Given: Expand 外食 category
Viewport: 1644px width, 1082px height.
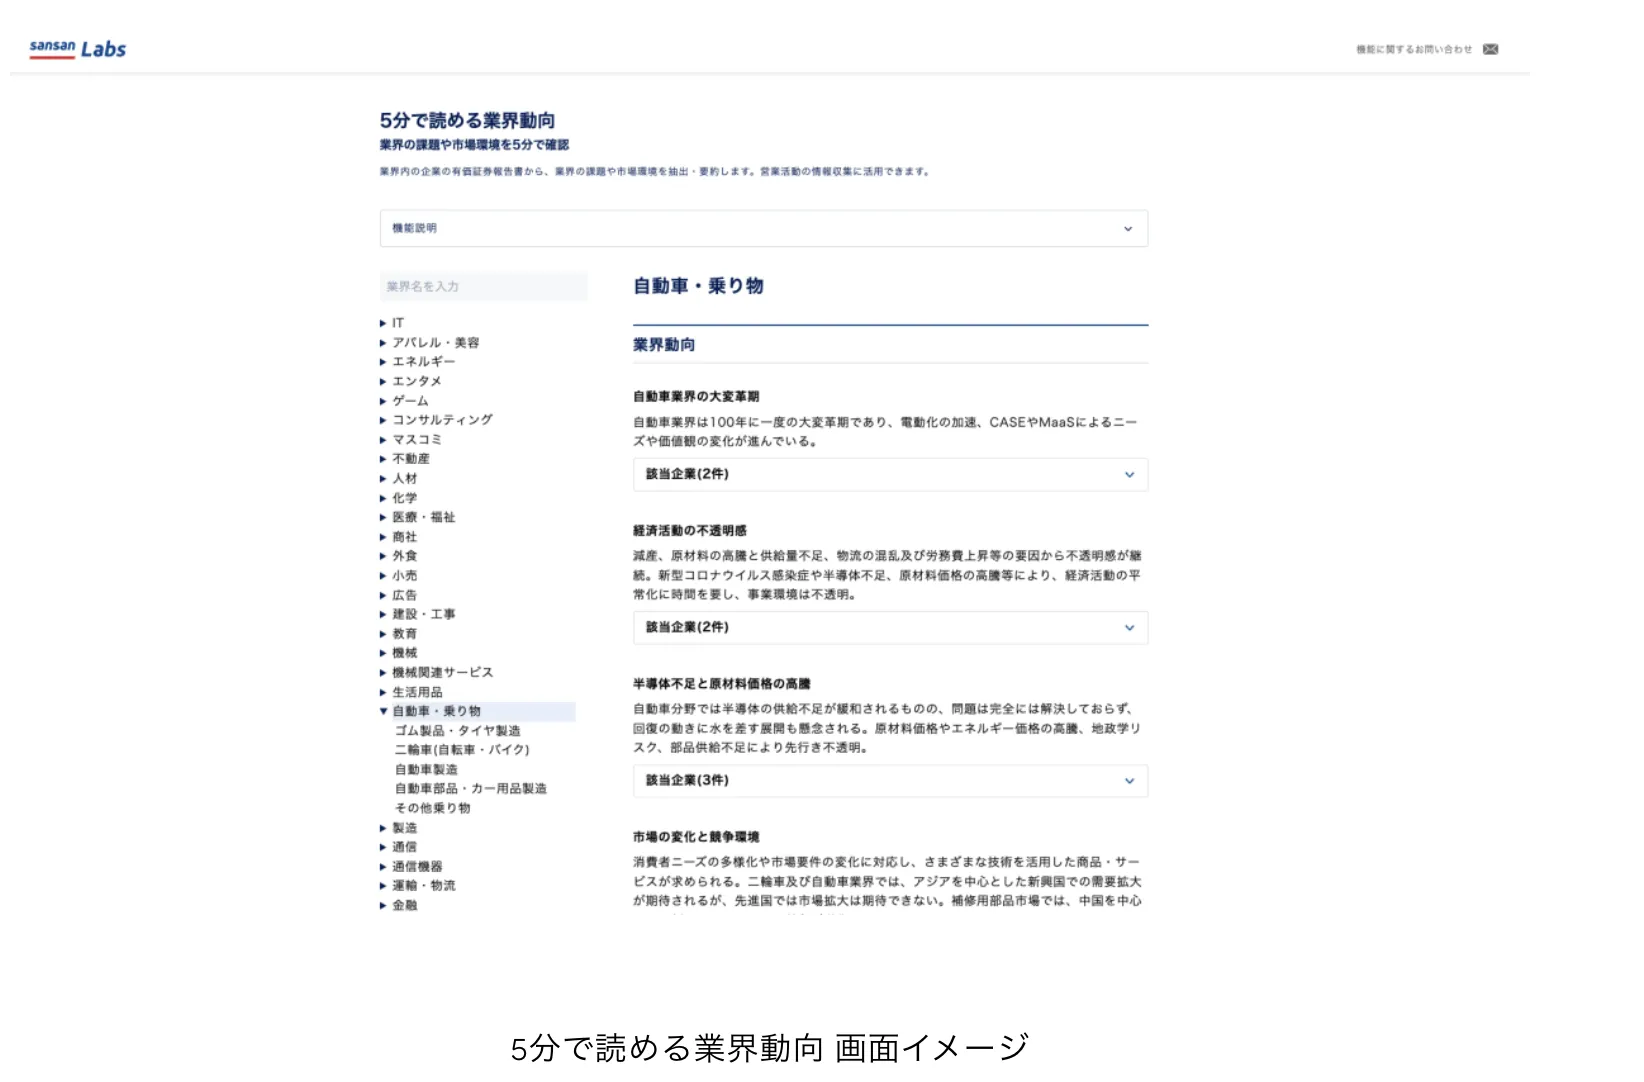Looking at the screenshot, I should [398, 556].
